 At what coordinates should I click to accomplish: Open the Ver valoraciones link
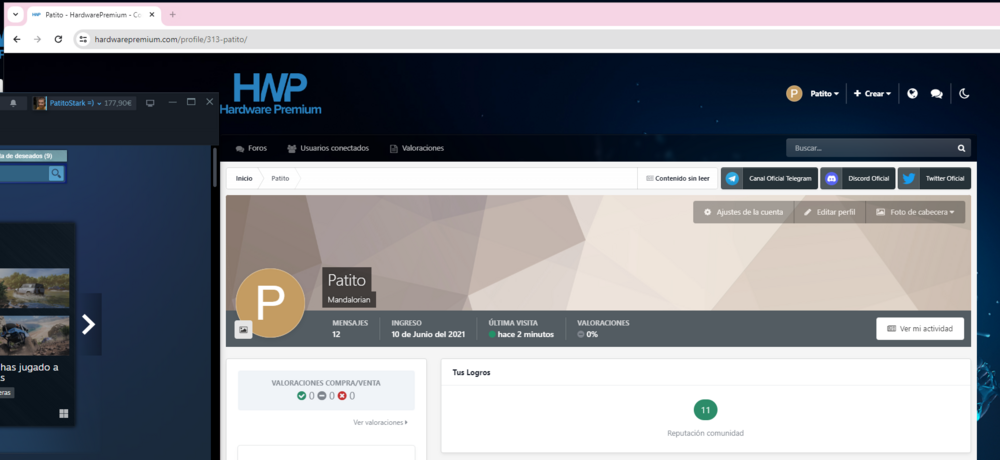point(380,422)
